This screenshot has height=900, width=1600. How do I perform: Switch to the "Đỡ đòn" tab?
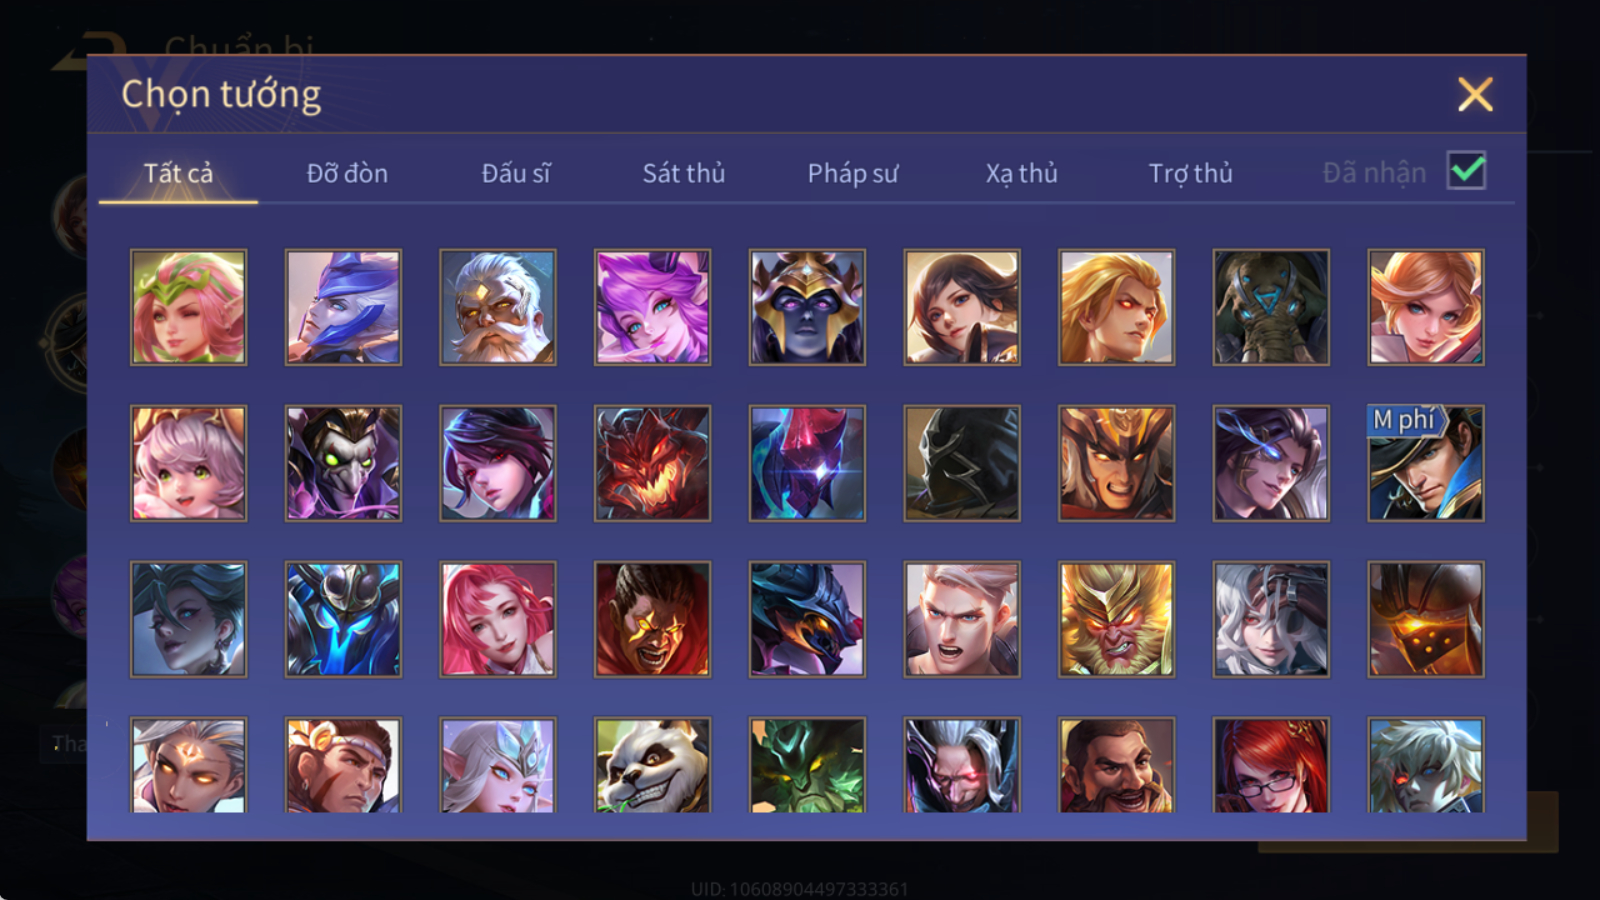347,173
